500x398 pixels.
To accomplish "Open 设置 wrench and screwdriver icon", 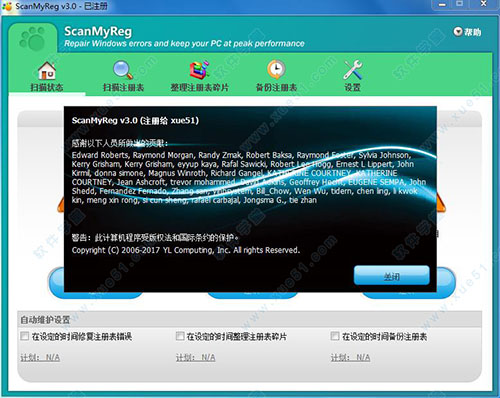I will coord(353,70).
